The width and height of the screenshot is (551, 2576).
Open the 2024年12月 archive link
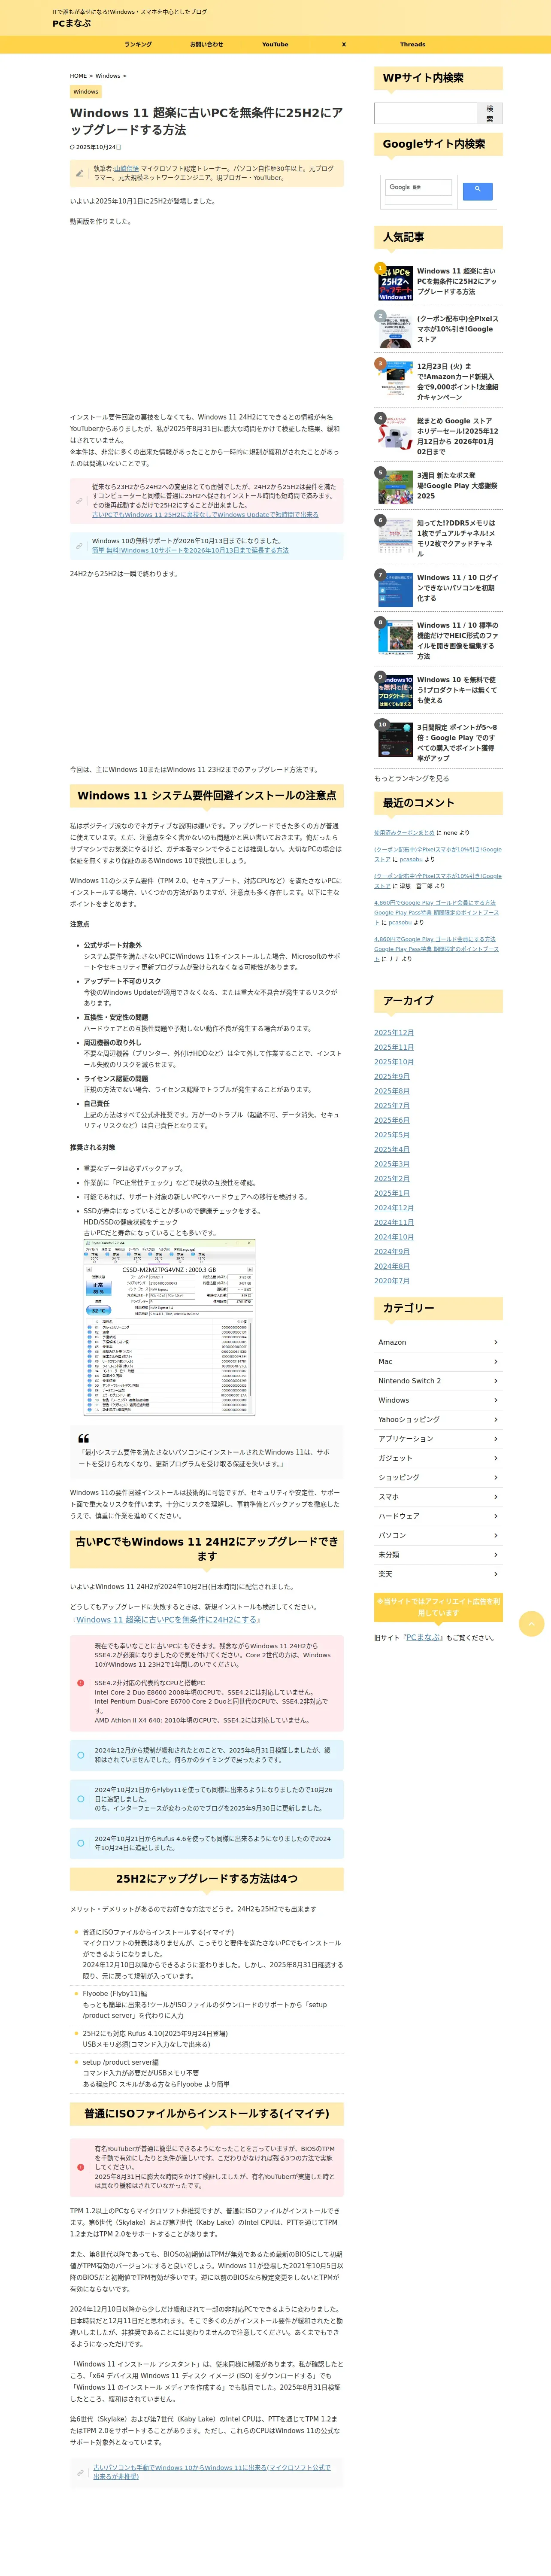[x=394, y=1208]
